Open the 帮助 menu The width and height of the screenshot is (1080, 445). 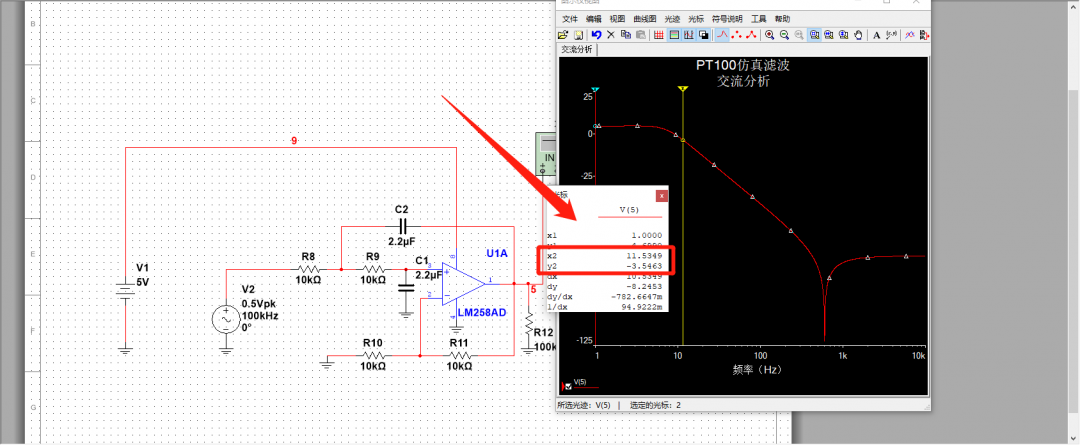783,18
